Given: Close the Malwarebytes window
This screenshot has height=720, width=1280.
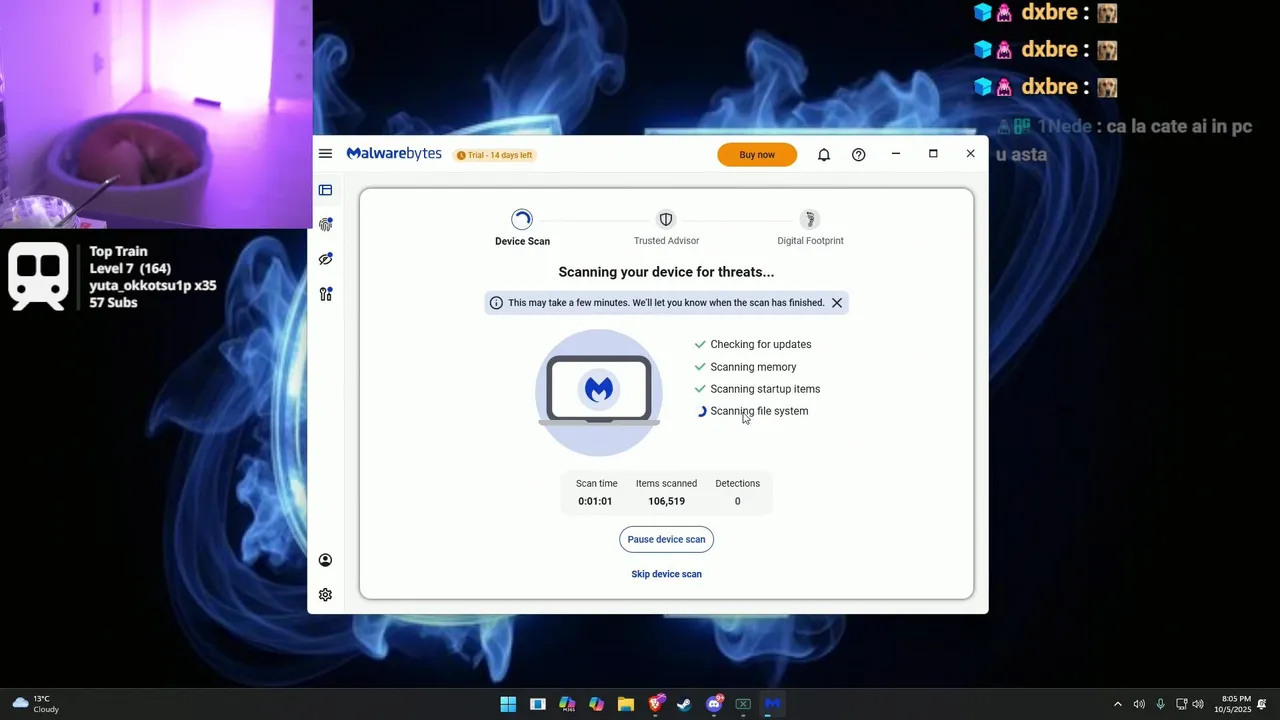Looking at the screenshot, I should click(970, 154).
